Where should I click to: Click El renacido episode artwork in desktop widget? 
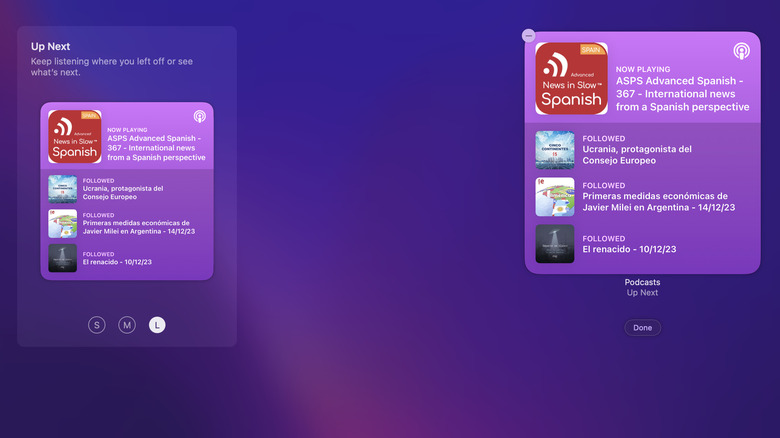[555, 244]
